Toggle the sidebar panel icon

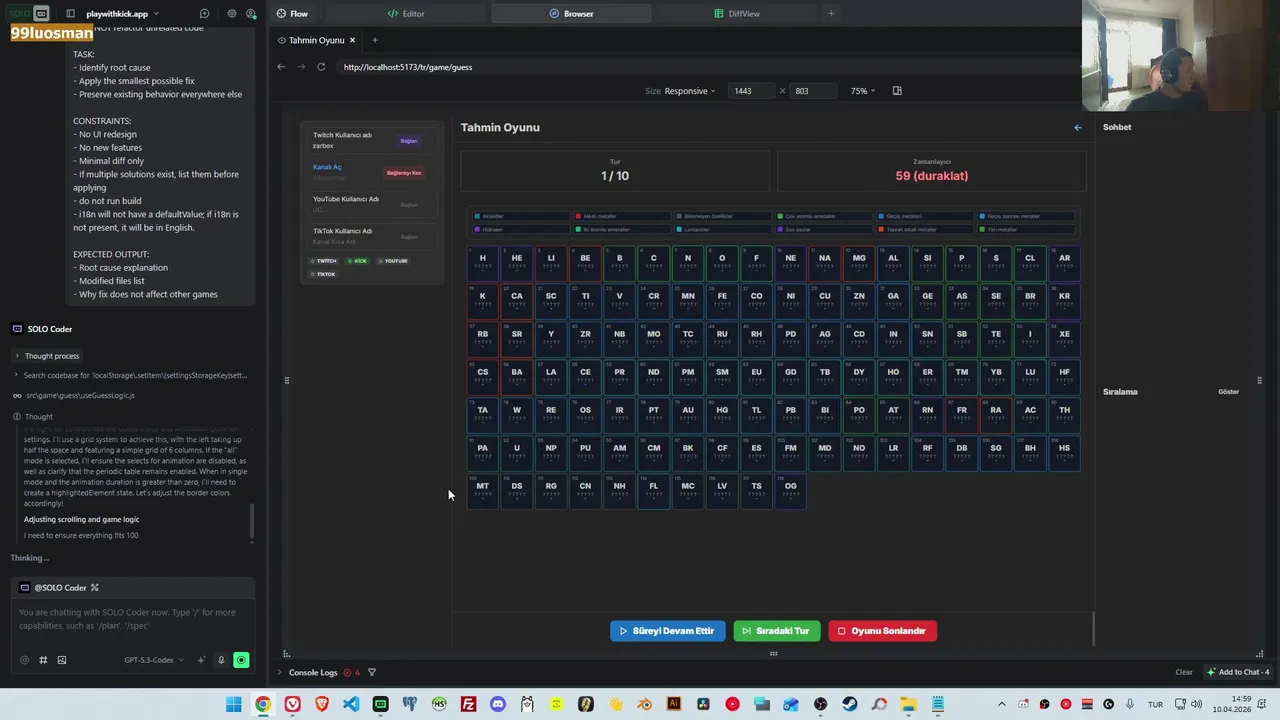click(70, 14)
